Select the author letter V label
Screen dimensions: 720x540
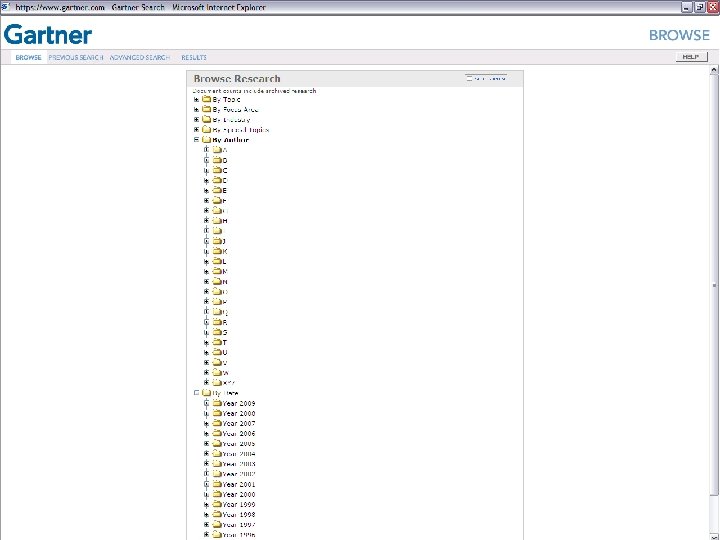(225, 363)
